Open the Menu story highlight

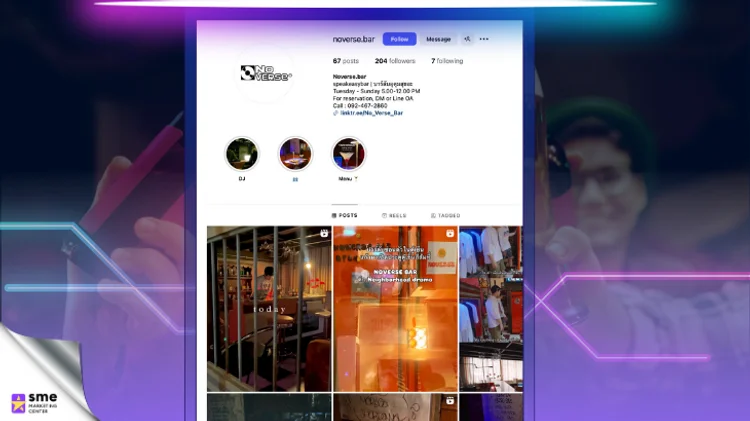point(349,154)
